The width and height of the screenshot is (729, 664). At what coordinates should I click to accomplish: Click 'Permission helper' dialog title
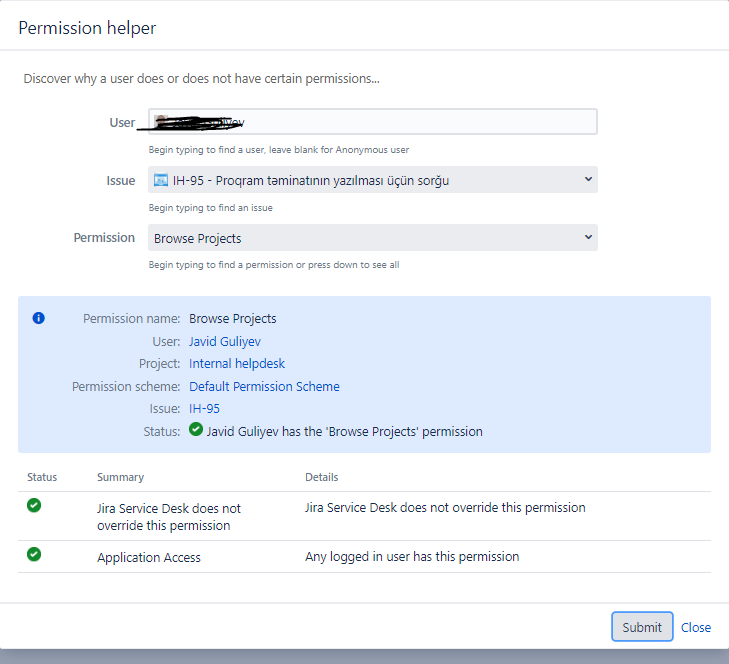click(x=87, y=28)
